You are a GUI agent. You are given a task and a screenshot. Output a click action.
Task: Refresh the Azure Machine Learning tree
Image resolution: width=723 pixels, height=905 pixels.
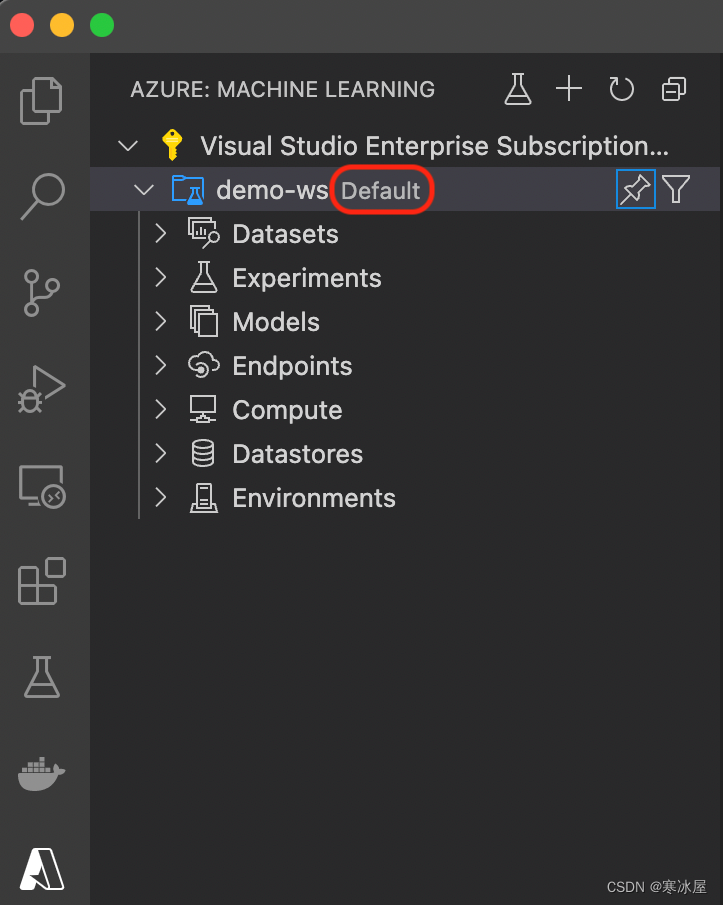click(x=622, y=89)
